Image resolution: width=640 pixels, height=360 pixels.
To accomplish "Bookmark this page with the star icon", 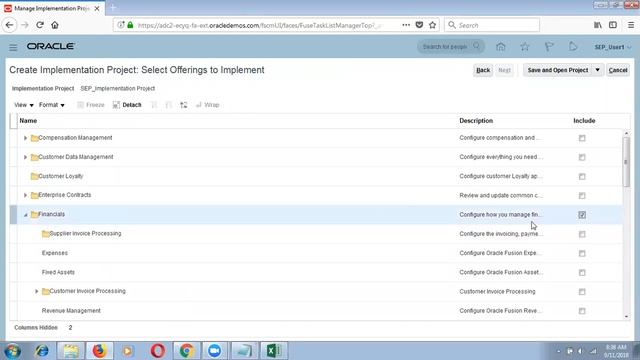I will [x=432, y=25].
